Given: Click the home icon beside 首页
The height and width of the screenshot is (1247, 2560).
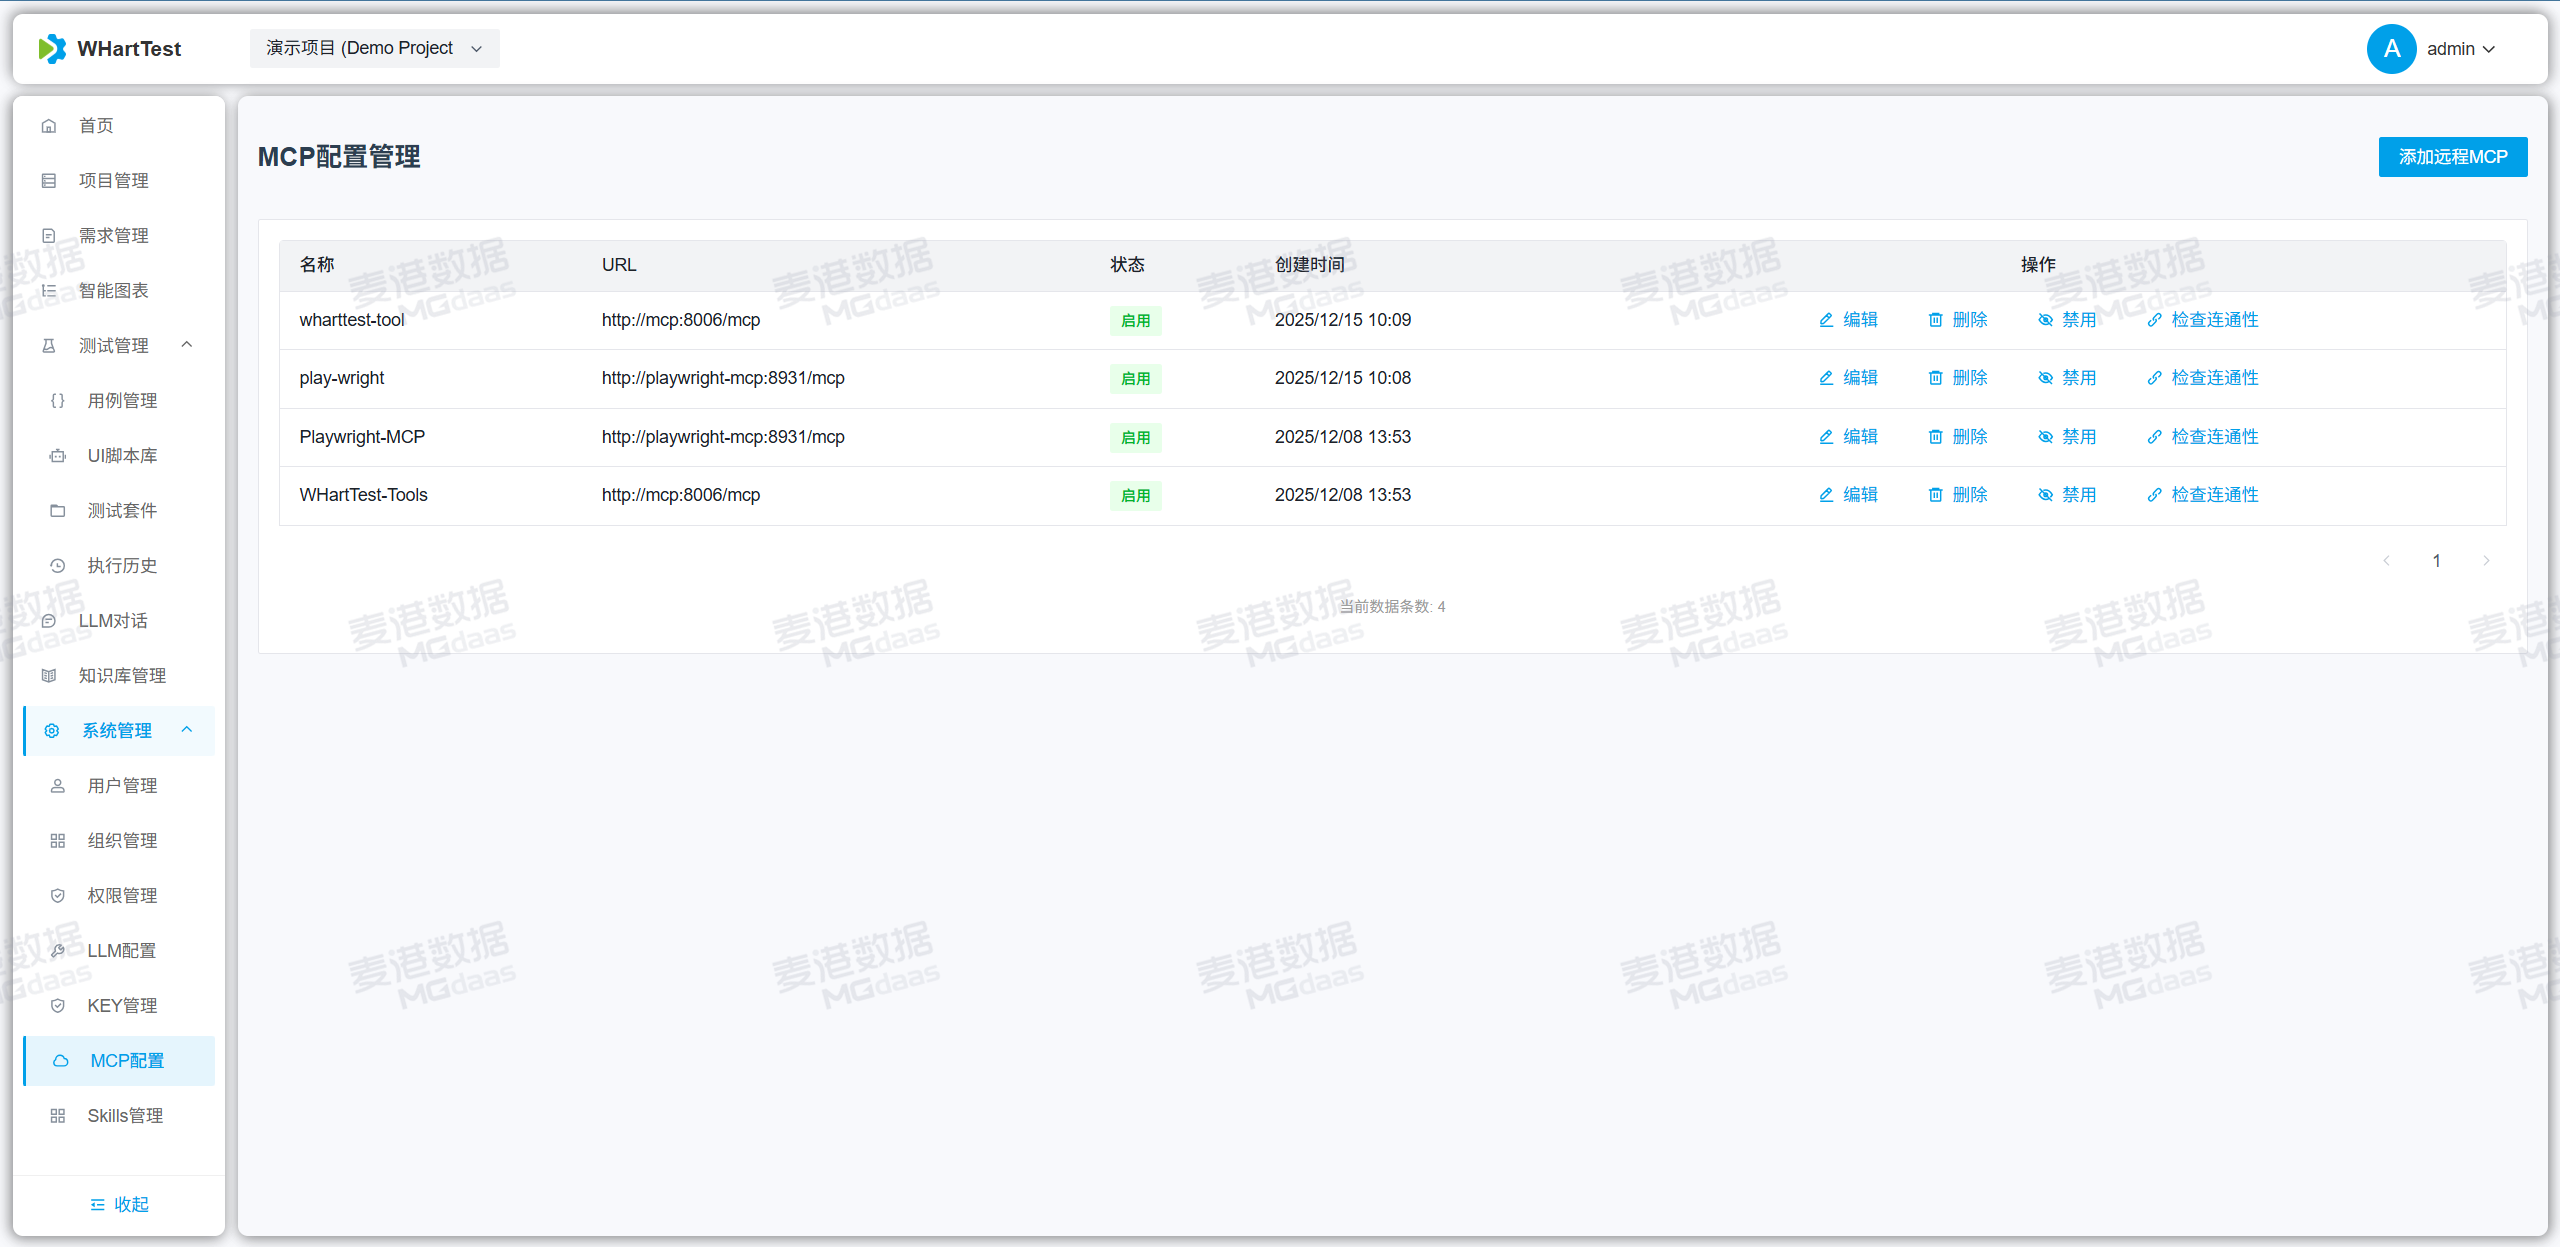Looking at the screenshot, I should point(49,126).
